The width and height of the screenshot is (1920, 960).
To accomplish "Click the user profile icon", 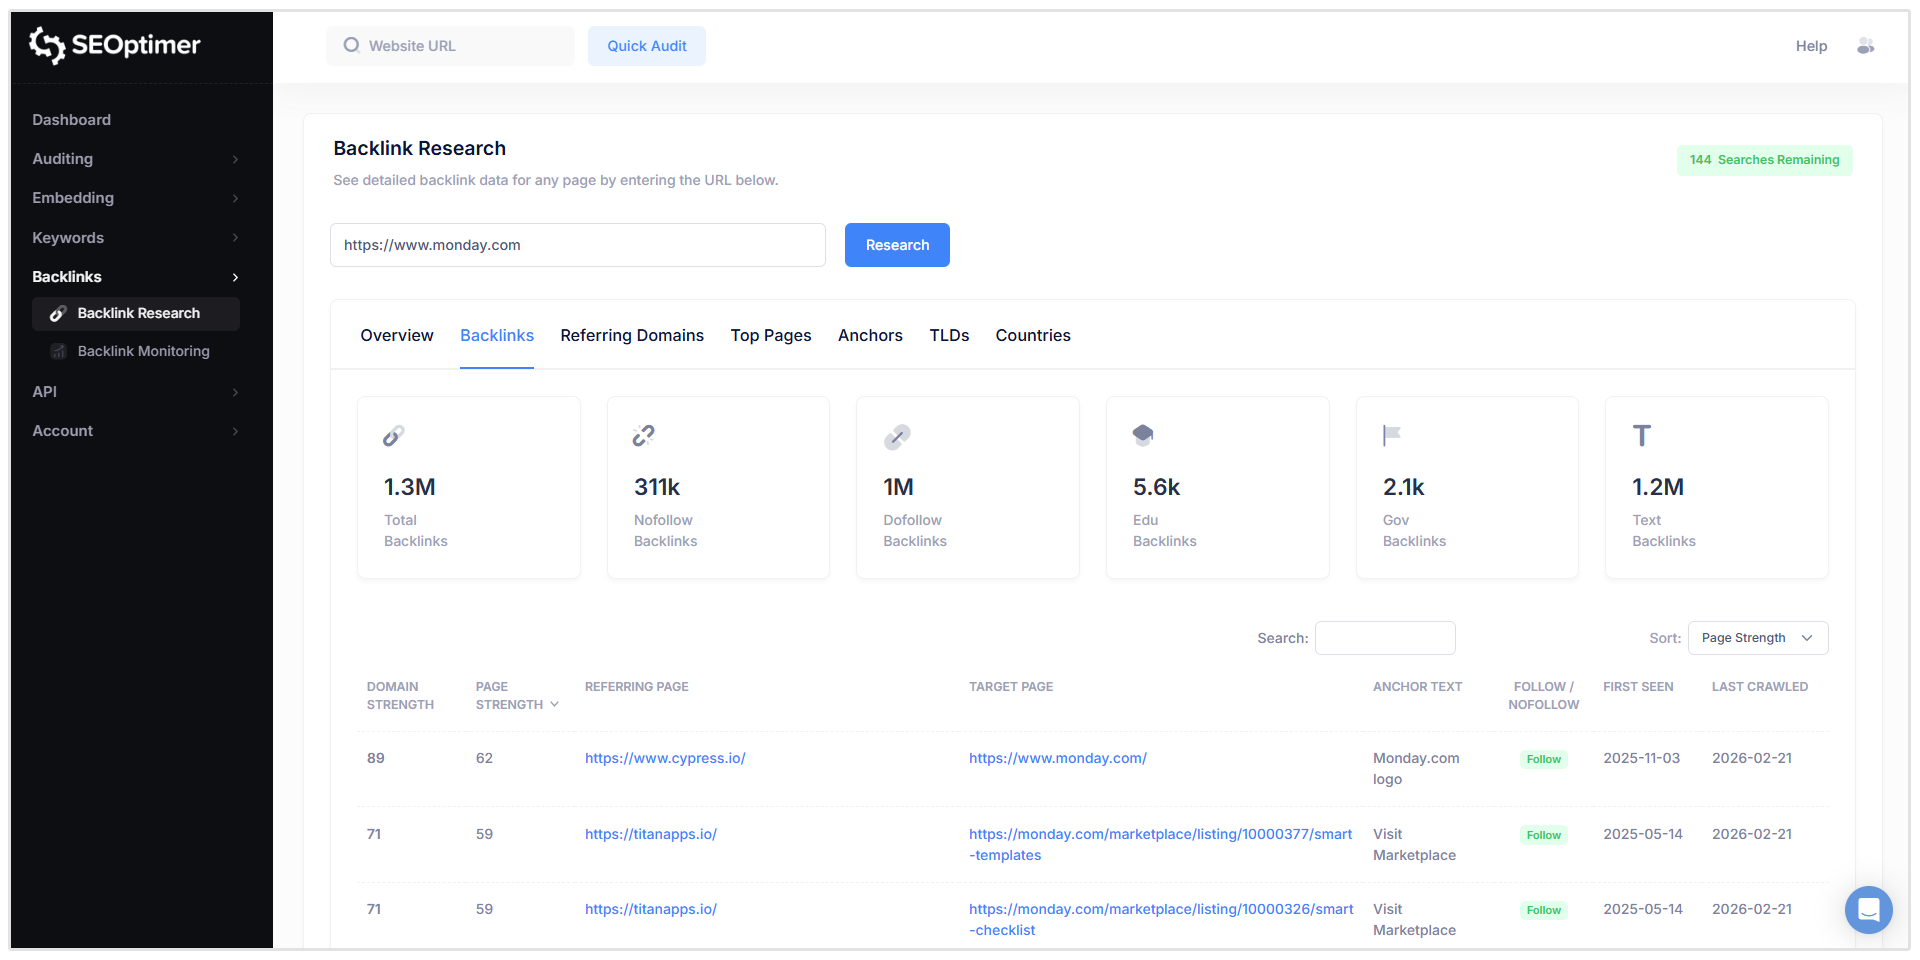I will [1866, 46].
